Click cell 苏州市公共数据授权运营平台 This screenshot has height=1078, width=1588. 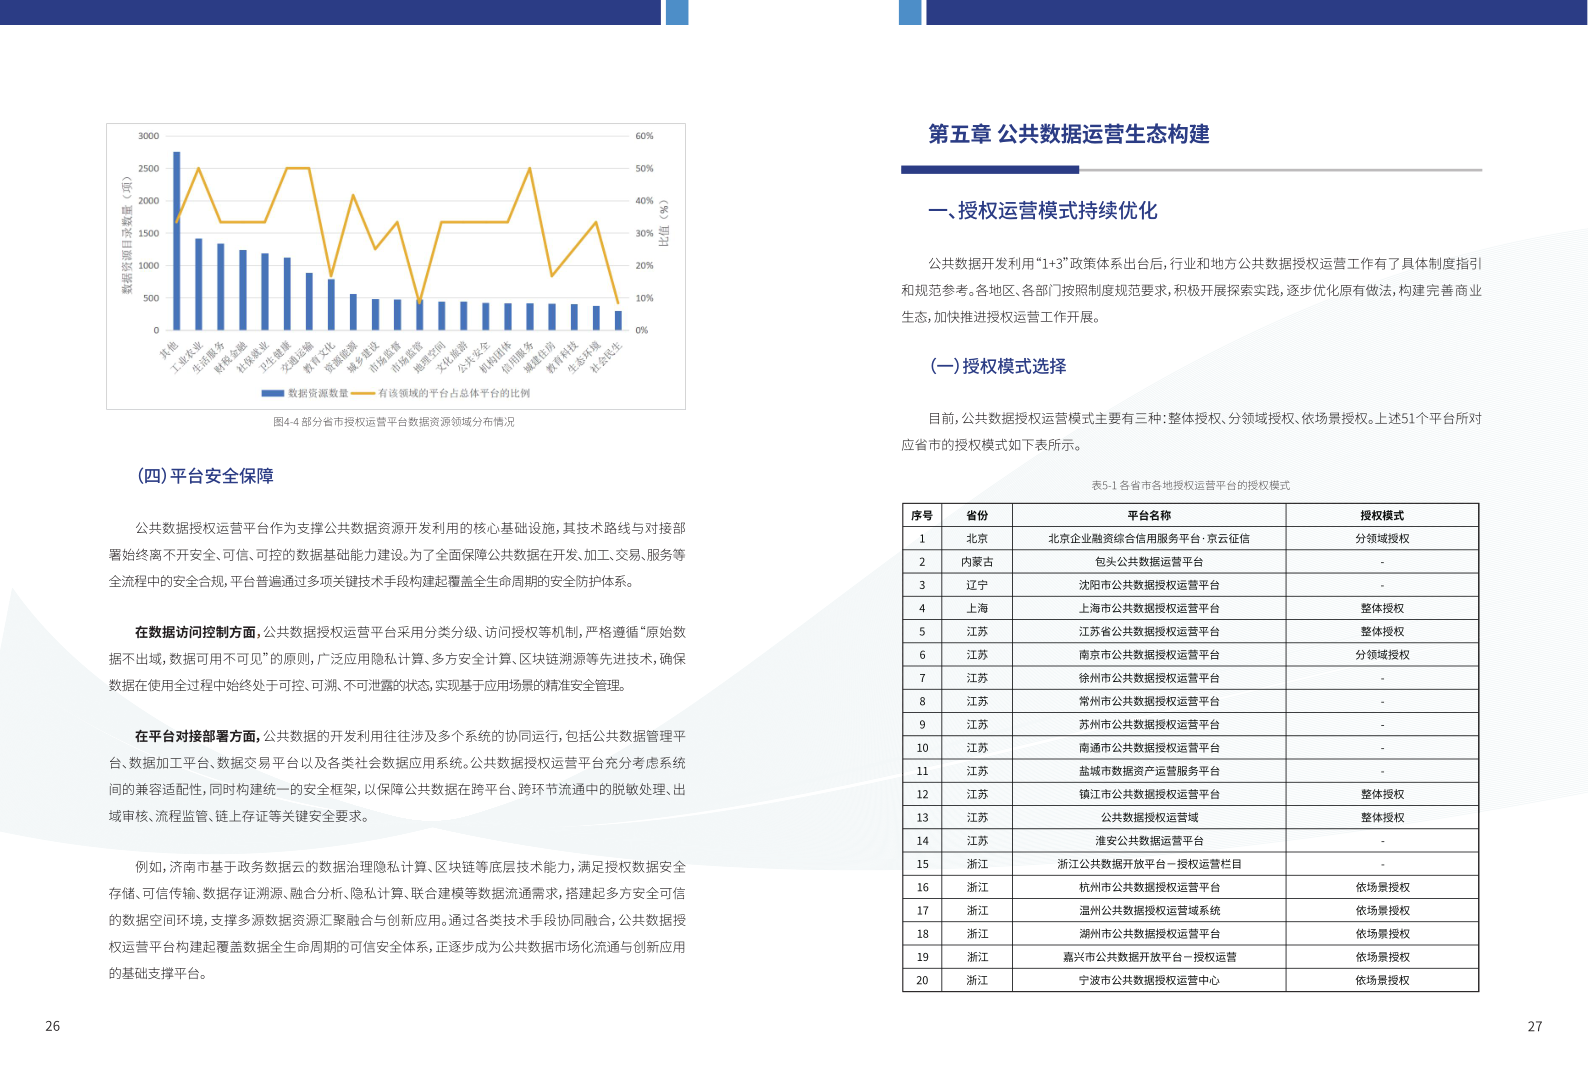(x=1149, y=725)
